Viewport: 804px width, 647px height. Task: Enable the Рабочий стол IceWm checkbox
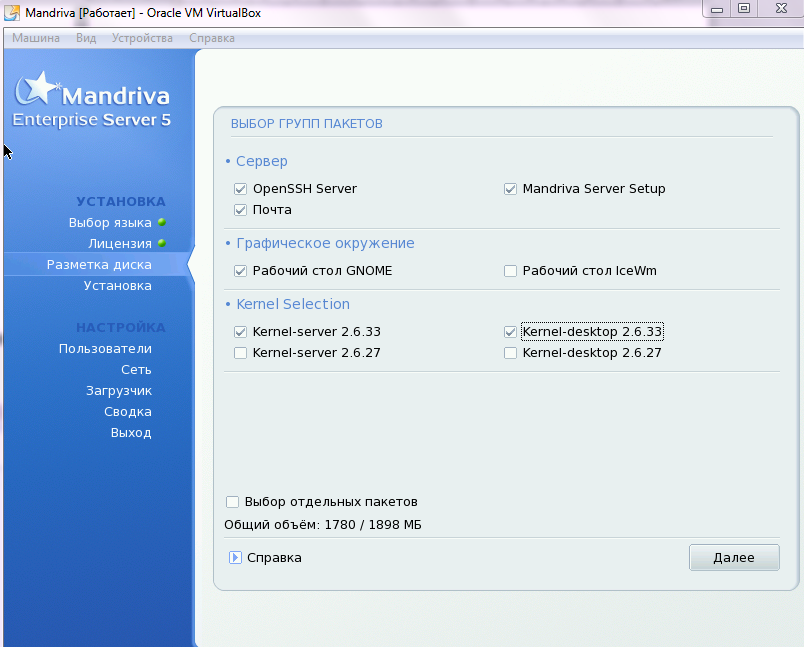pyautogui.click(x=510, y=271)
